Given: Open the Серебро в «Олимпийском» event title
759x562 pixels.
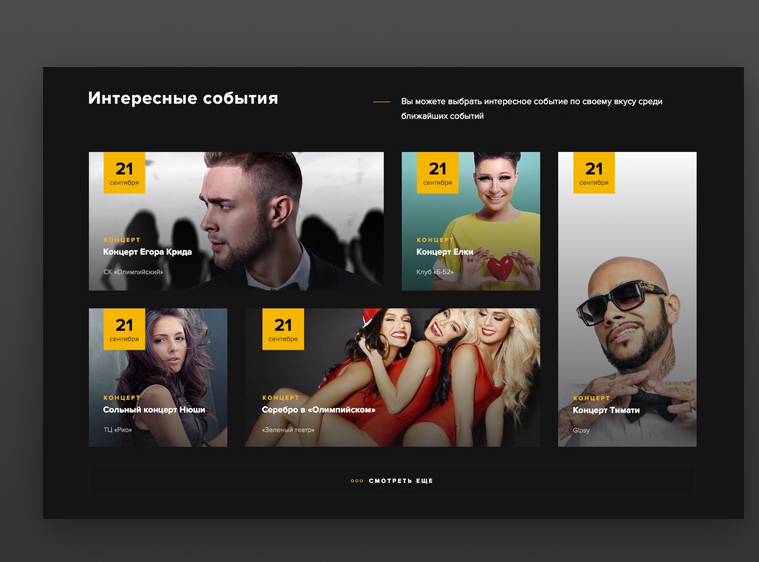Looking at the screenshot, I should pos(319,410).
